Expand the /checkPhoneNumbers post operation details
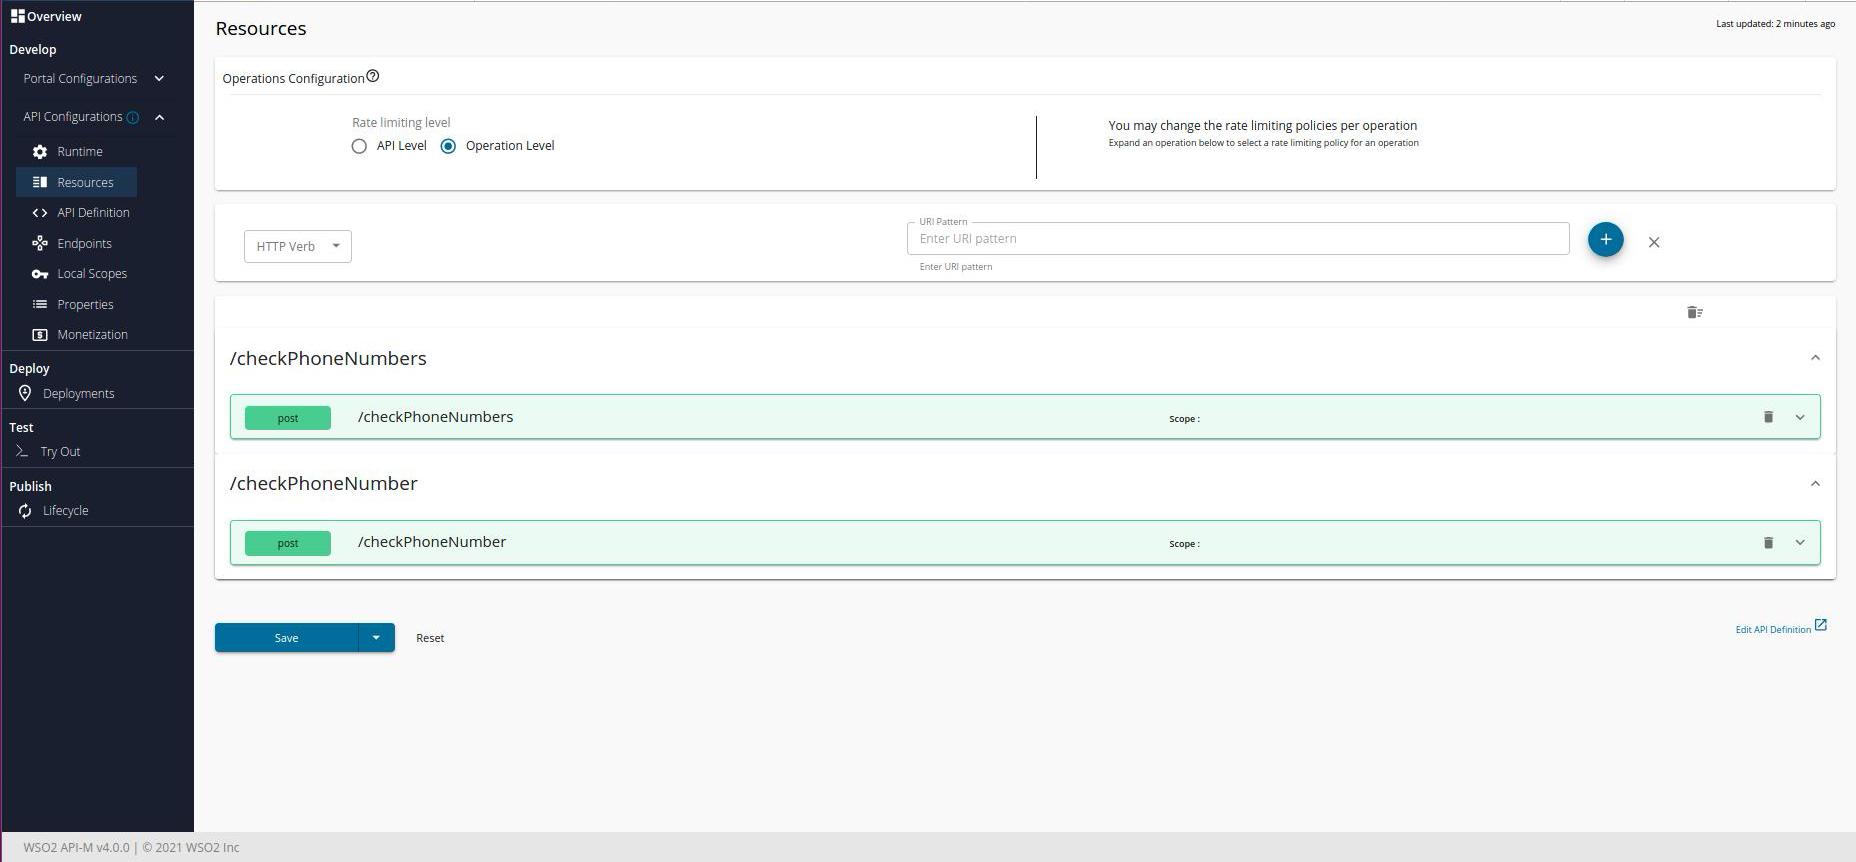The height and width of the screenshot is (862, 1856). coord(1800,417)
